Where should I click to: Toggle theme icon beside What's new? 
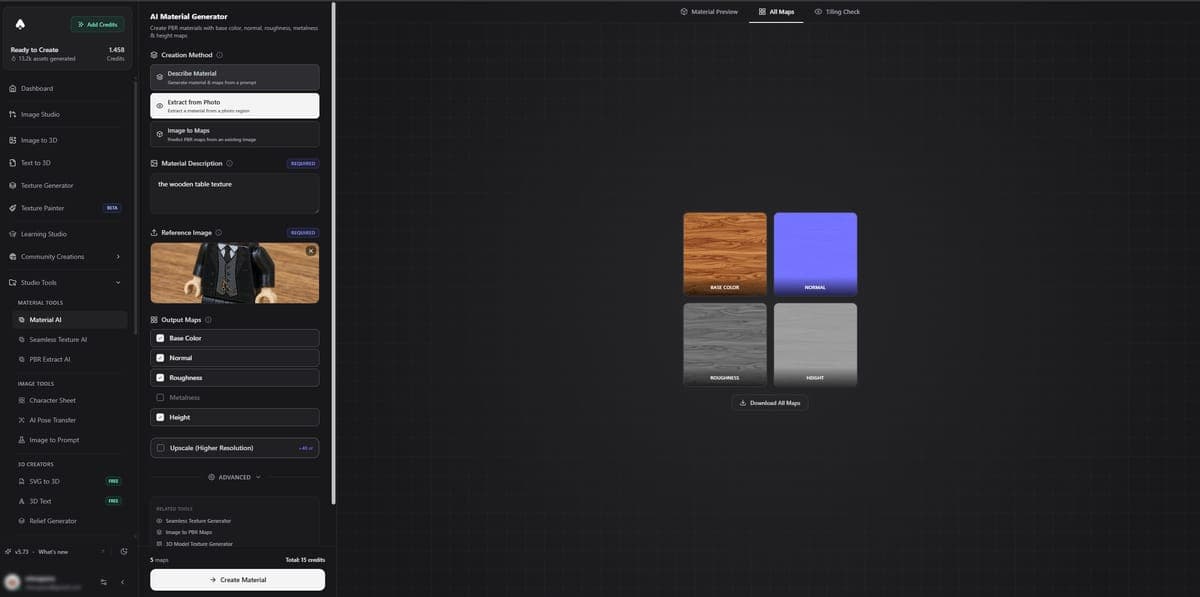[x=124, y=552]
